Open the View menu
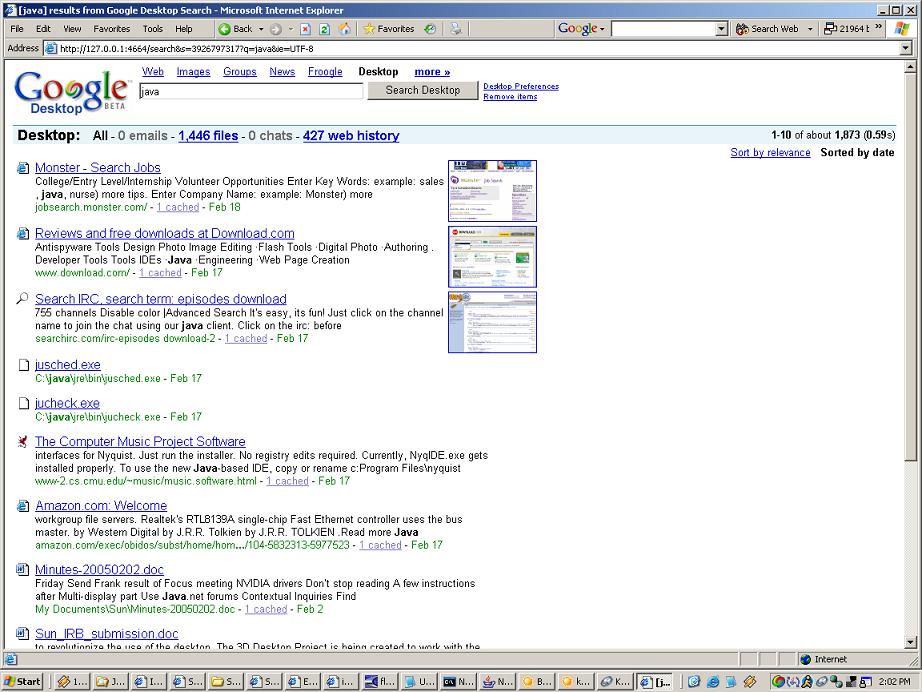This screenshot has width=922, height=692. [x=72, y=29]
